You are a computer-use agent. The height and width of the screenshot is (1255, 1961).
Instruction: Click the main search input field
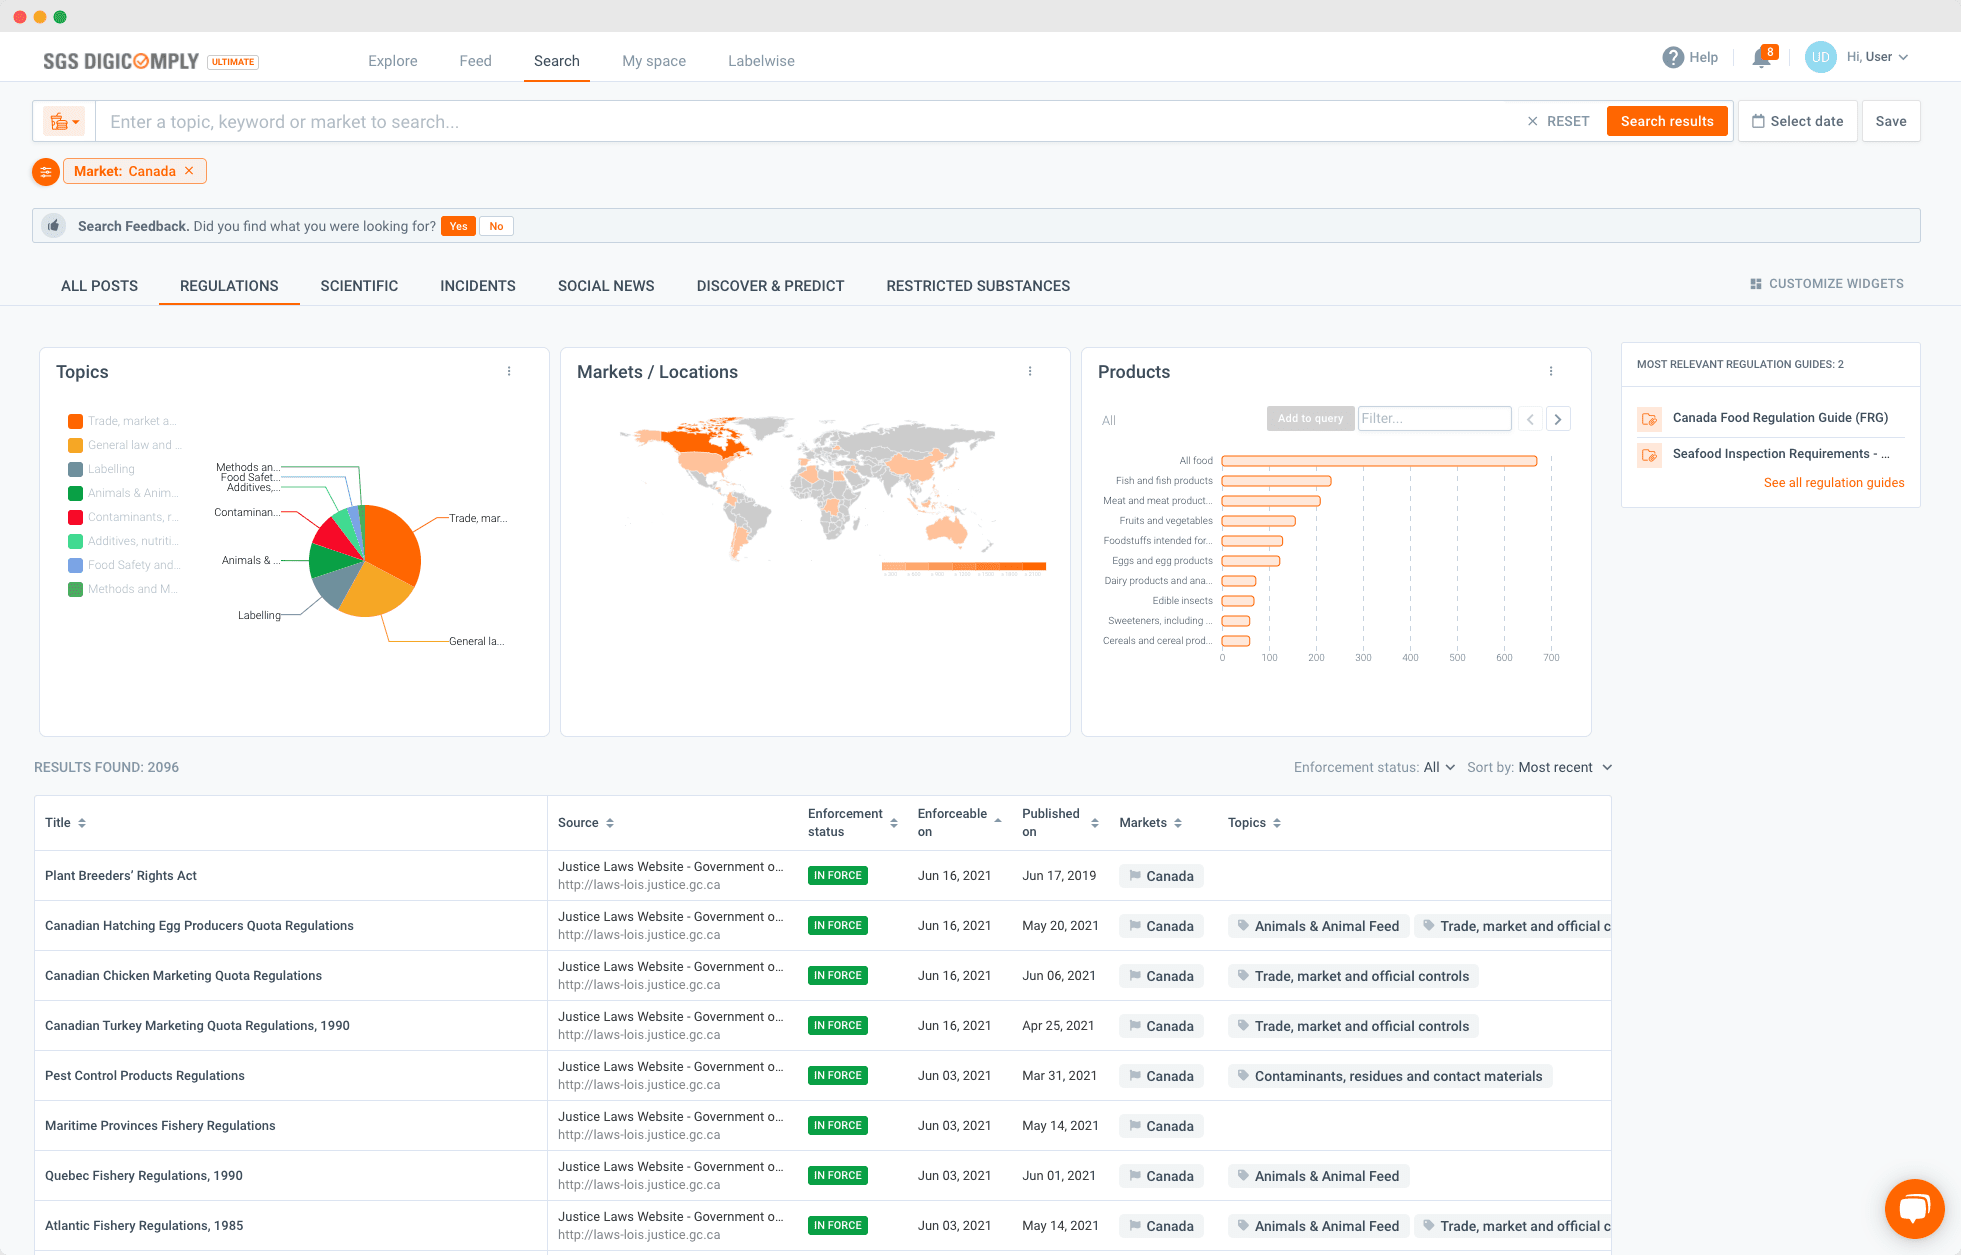coord(810,121)
